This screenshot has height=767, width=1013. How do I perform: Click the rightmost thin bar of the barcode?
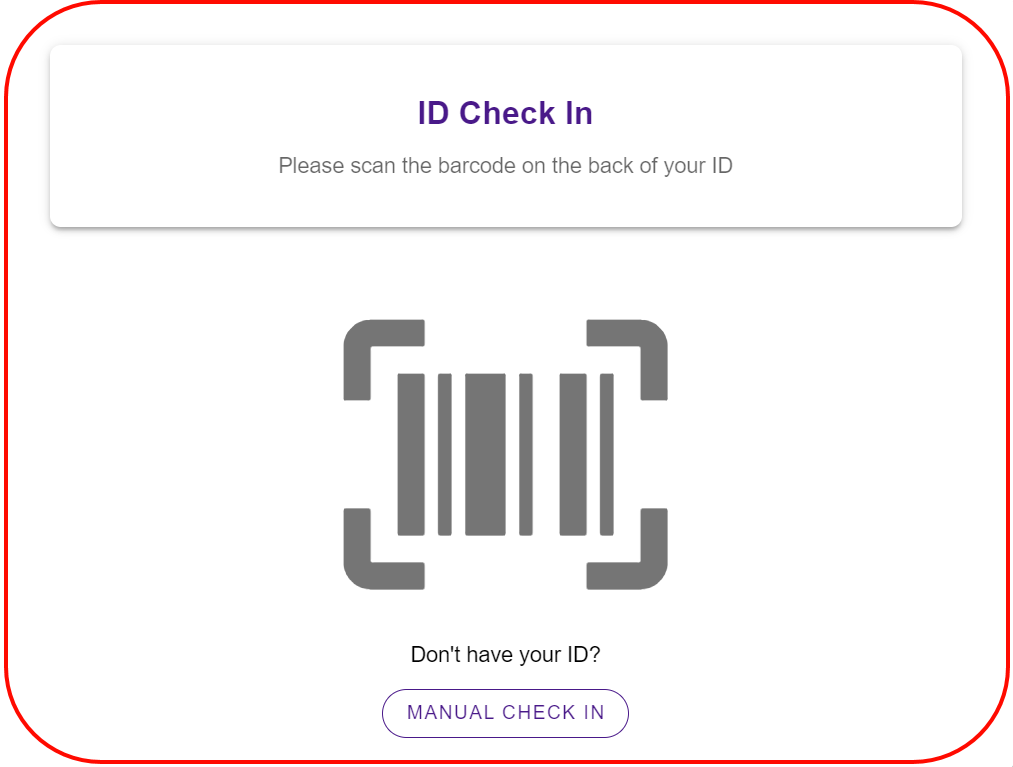pyautogui.click(x=607, y=454)
